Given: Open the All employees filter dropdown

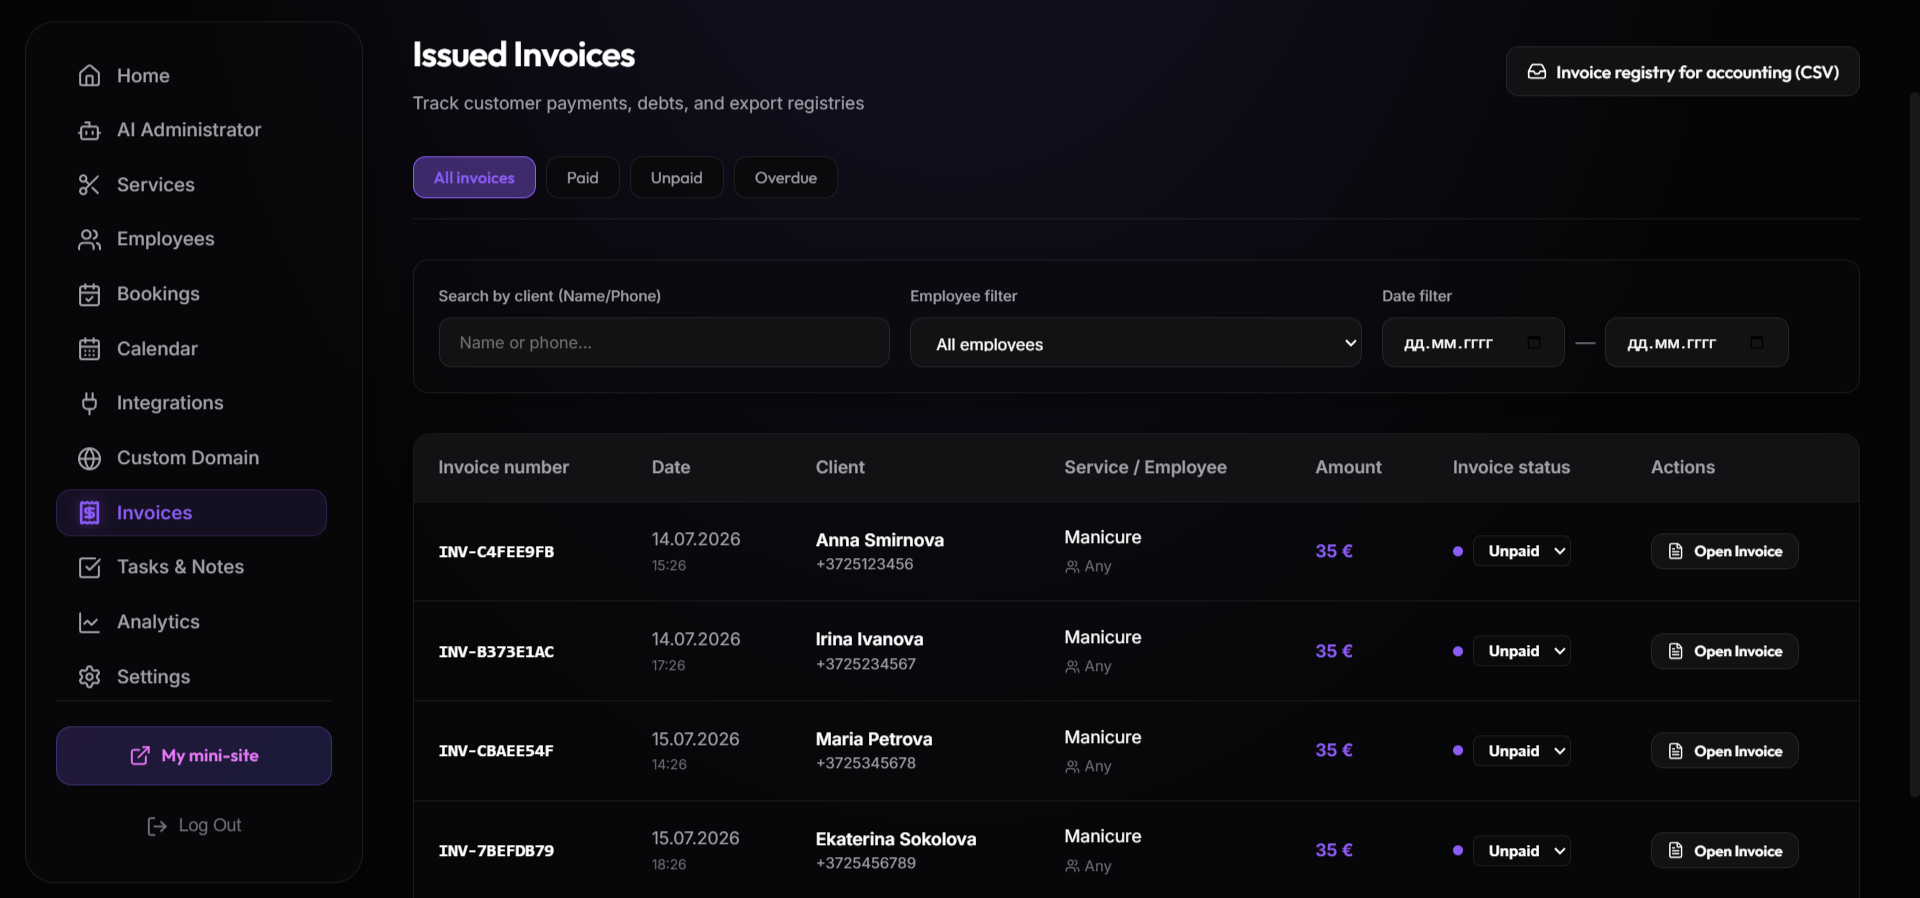Looking at the screenshot, I should [1135, 343].
